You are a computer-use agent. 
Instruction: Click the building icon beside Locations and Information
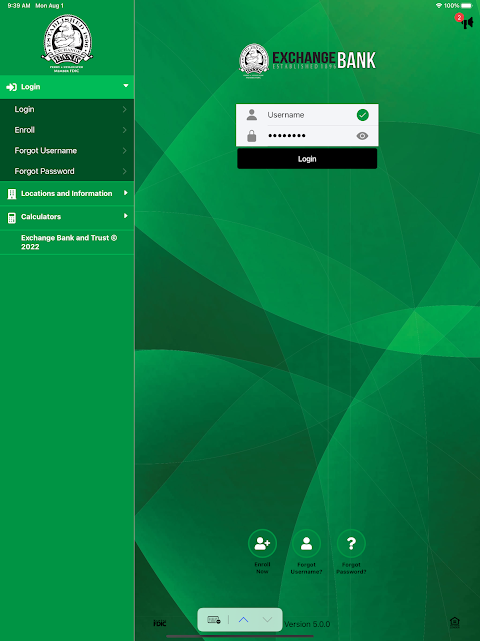click(12, 194)
